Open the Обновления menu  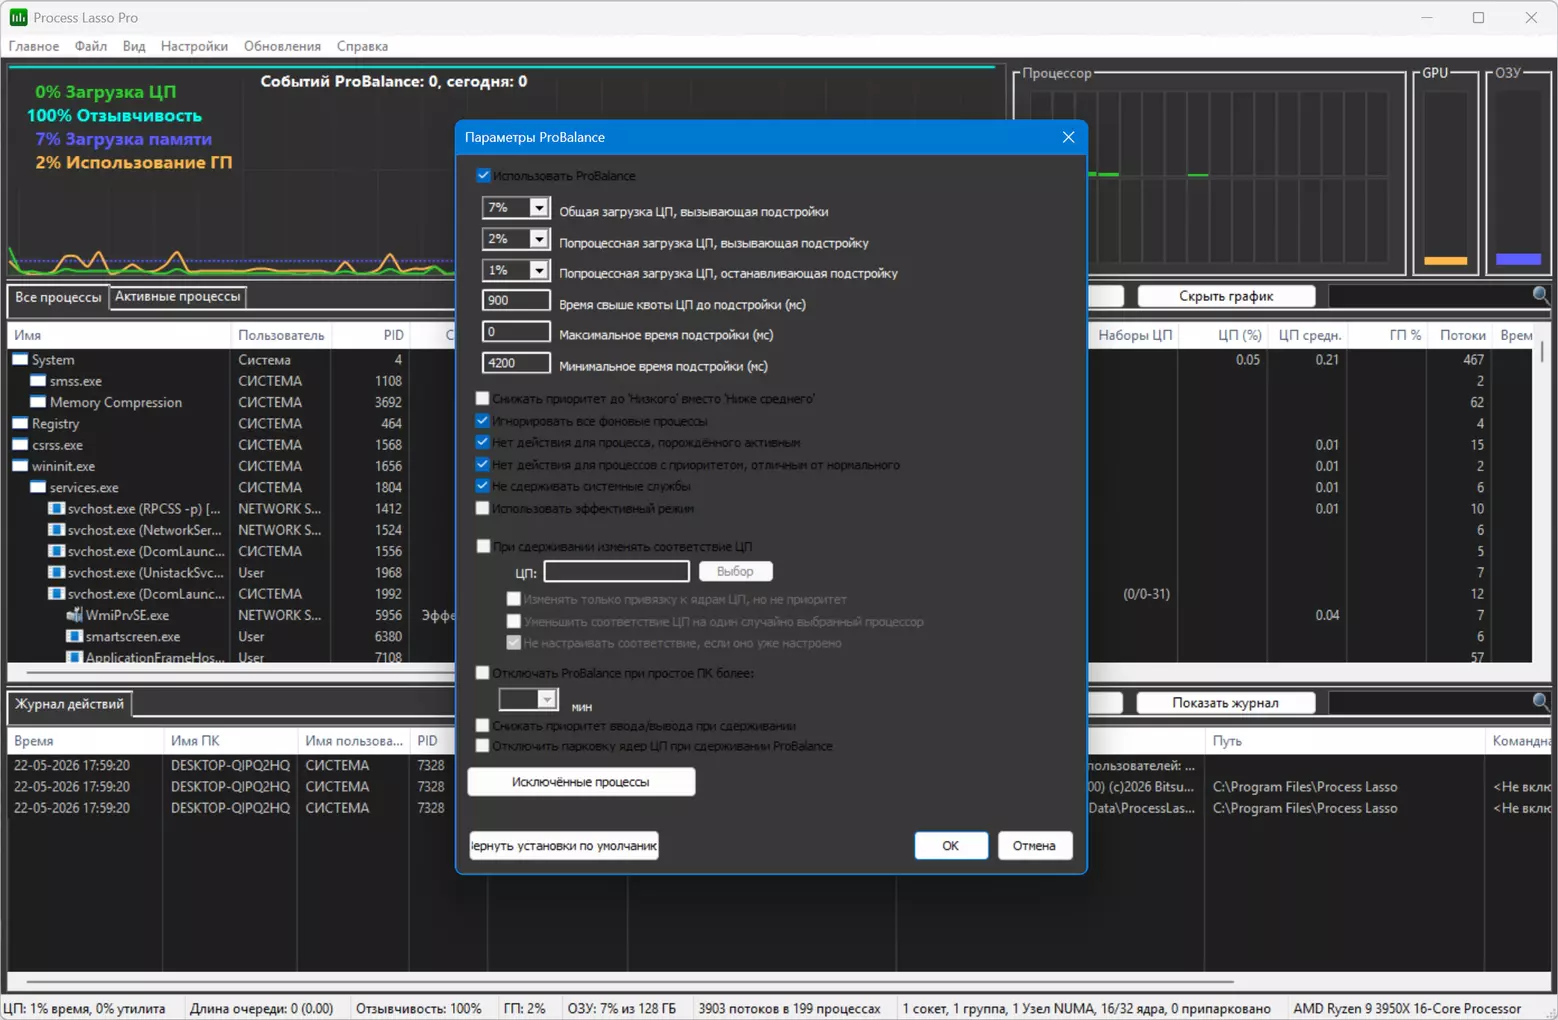tap(282, 46)
